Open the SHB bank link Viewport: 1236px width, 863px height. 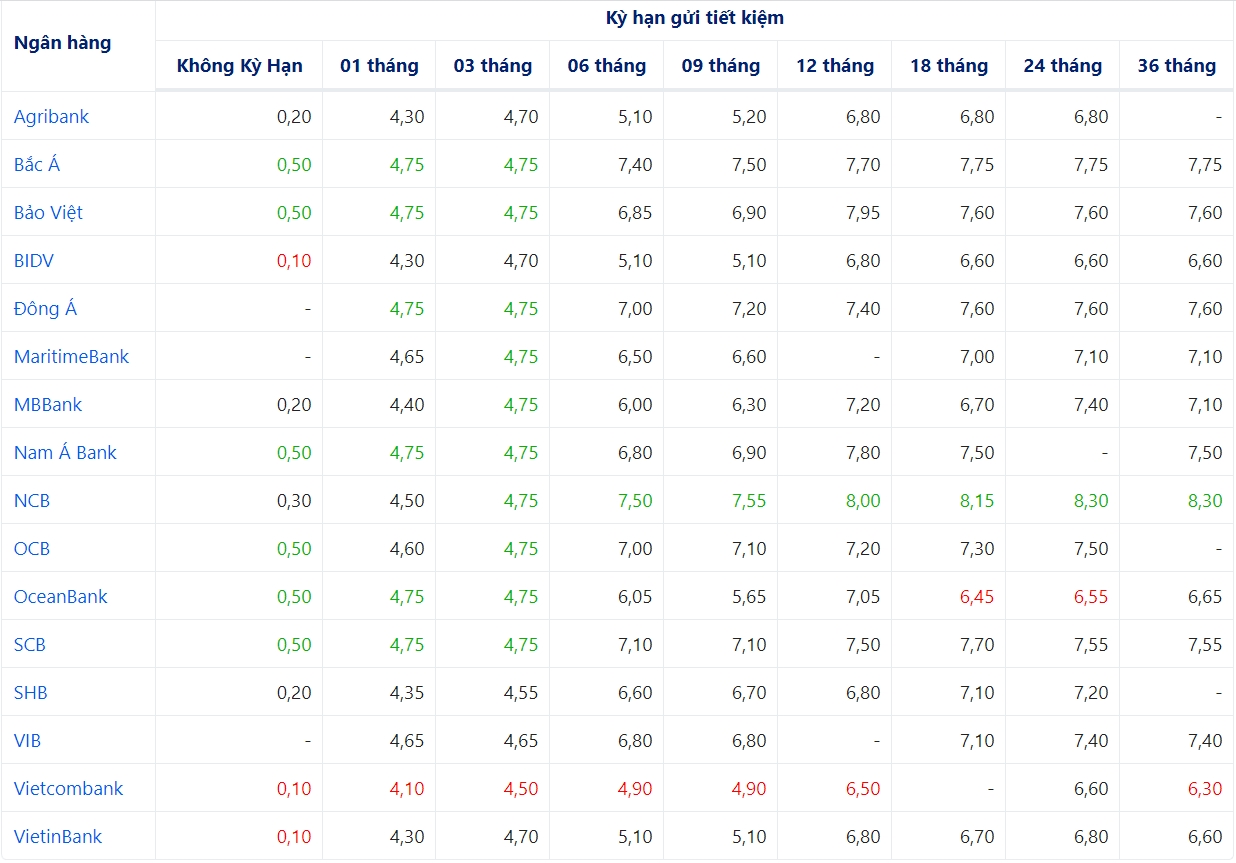click(x=31, y=693)
